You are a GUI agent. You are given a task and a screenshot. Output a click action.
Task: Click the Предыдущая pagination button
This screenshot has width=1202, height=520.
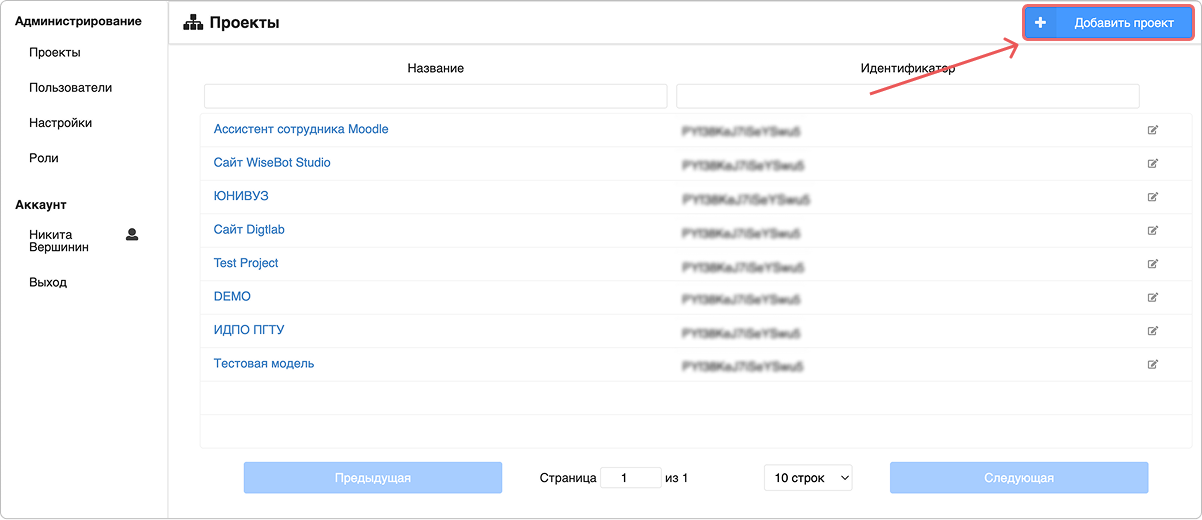[x=372, y=478]
